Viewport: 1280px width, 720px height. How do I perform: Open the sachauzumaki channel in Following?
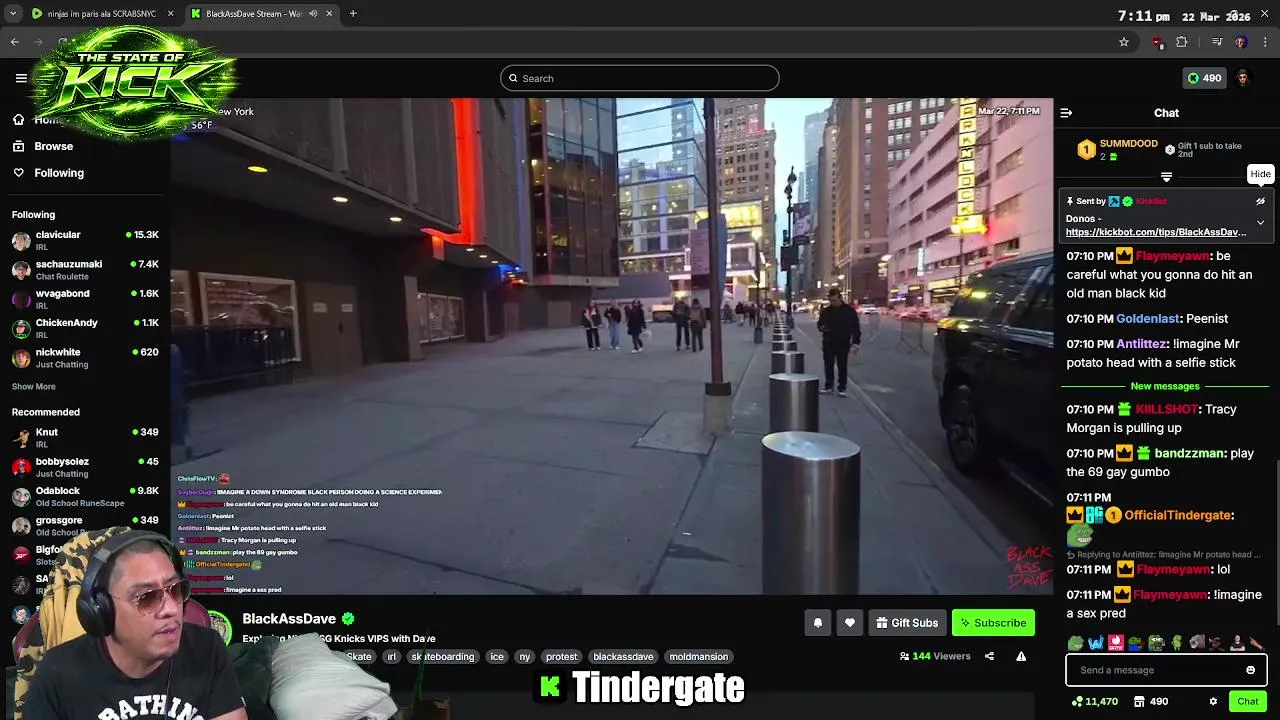click(x=85, y=270)
